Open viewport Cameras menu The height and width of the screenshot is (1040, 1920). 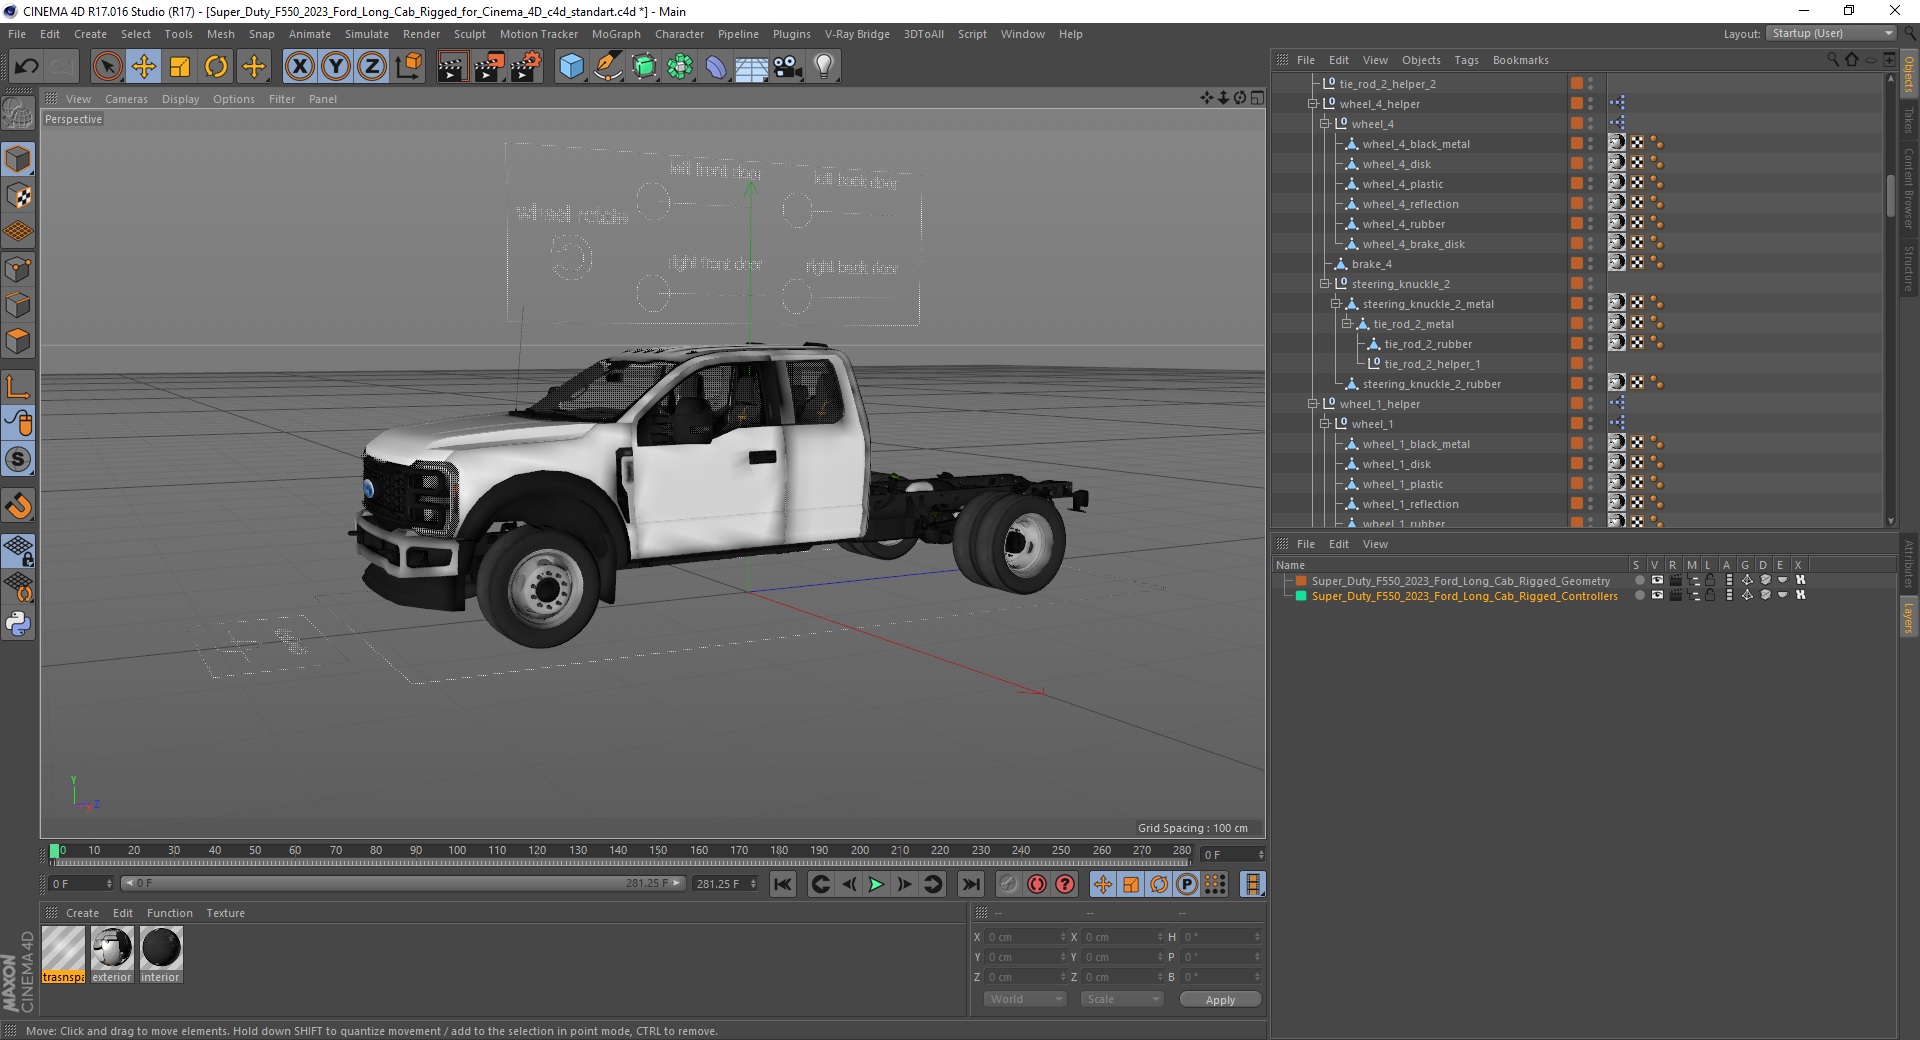coord(126,99)
